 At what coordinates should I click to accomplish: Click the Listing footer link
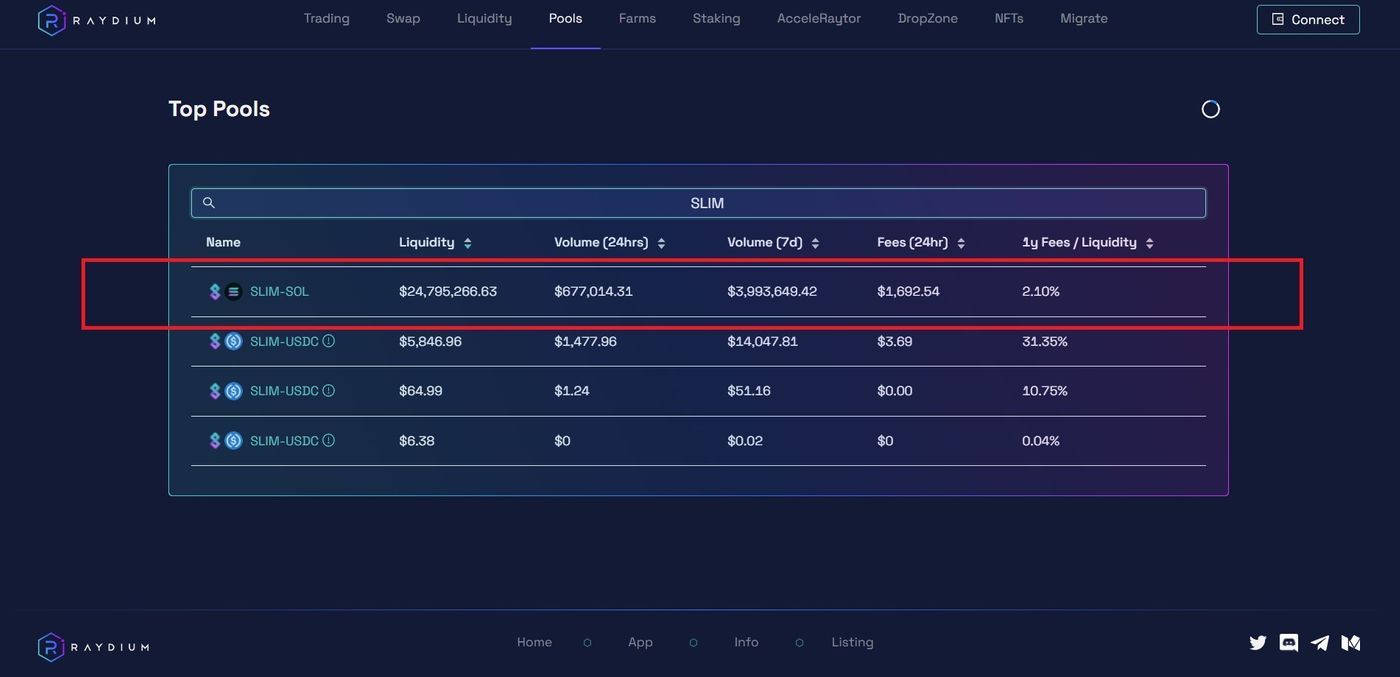coord(852,642)
